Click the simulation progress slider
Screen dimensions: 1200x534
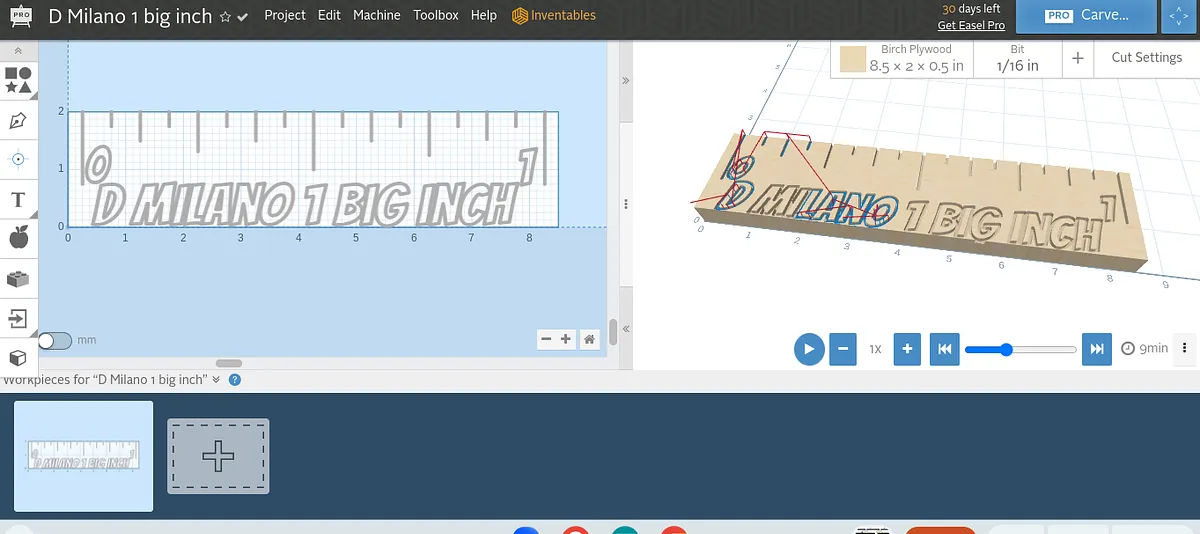point(1020,349)
